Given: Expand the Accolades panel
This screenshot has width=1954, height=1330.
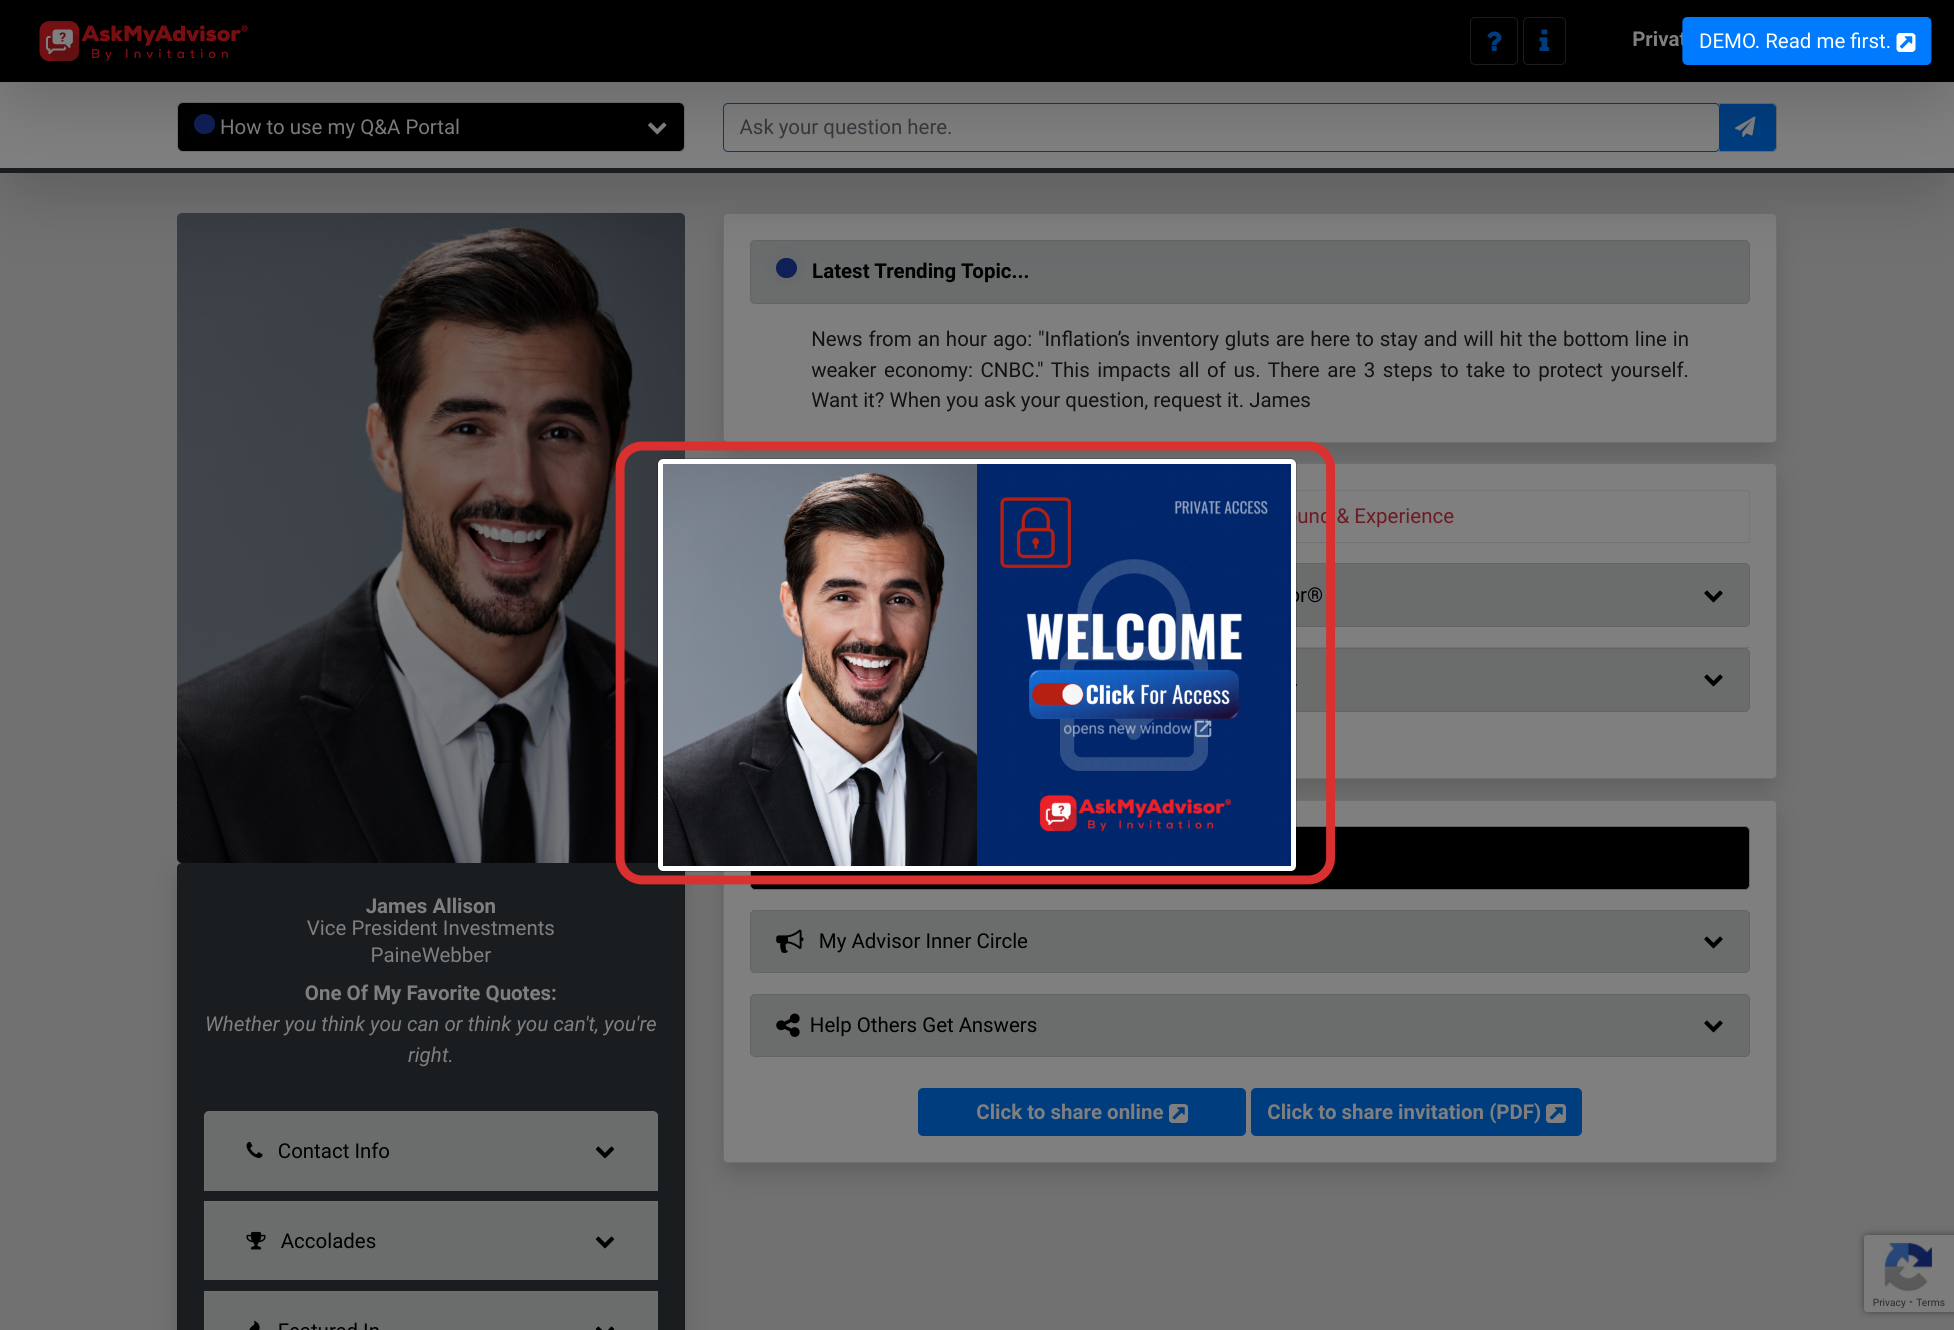Looking at the screenshot, I should pyautogui.click(x=431, y=1241).
